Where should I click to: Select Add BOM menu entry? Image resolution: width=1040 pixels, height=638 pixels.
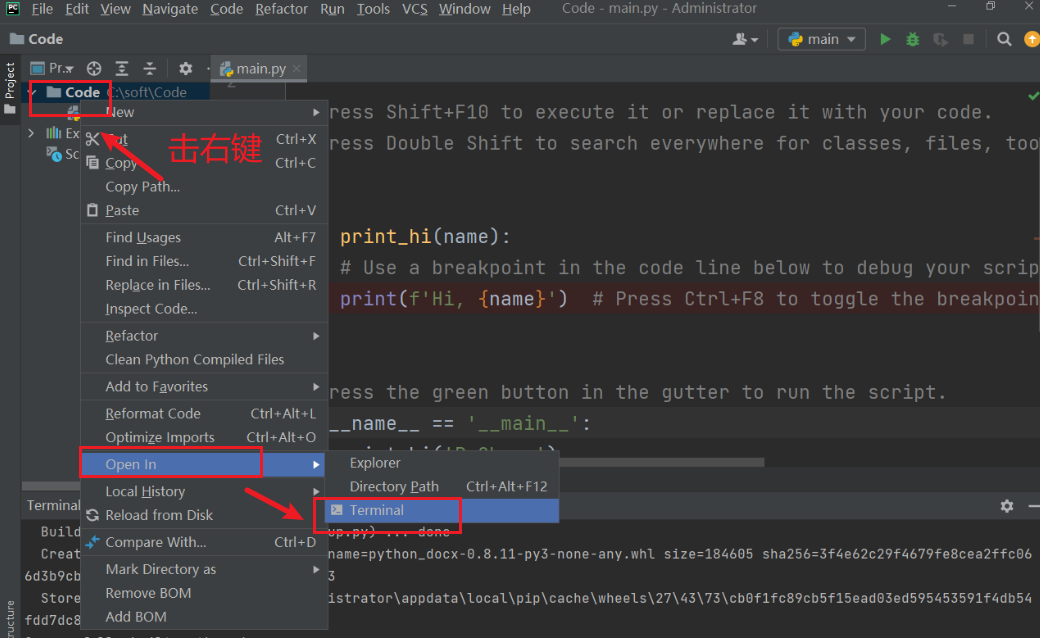(204, 617)
